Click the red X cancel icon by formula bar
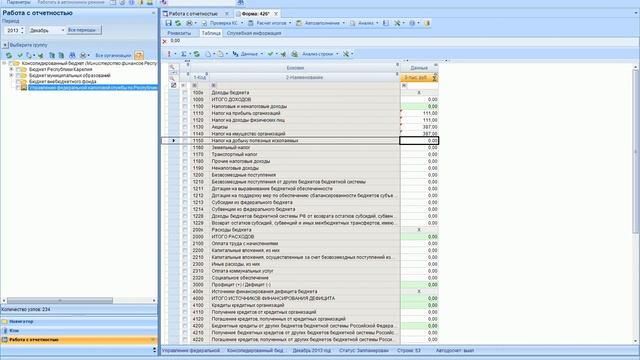The image size is (640, 360). tap(164, 41)
